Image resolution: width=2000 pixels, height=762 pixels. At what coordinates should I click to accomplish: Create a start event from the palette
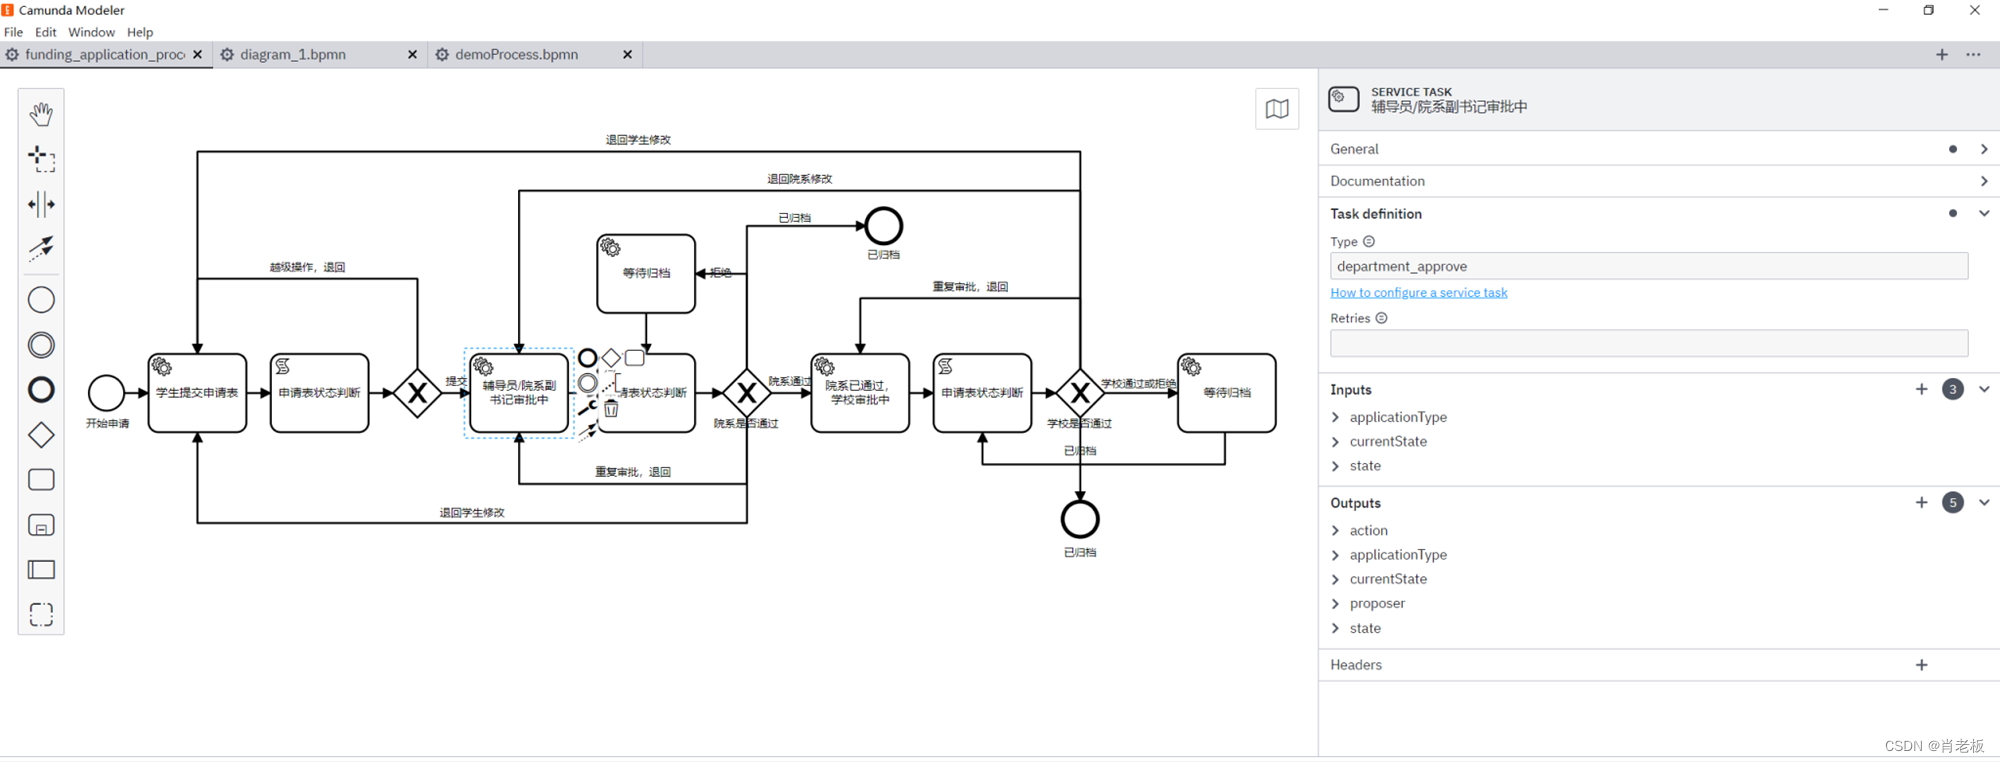coord(41,300)
